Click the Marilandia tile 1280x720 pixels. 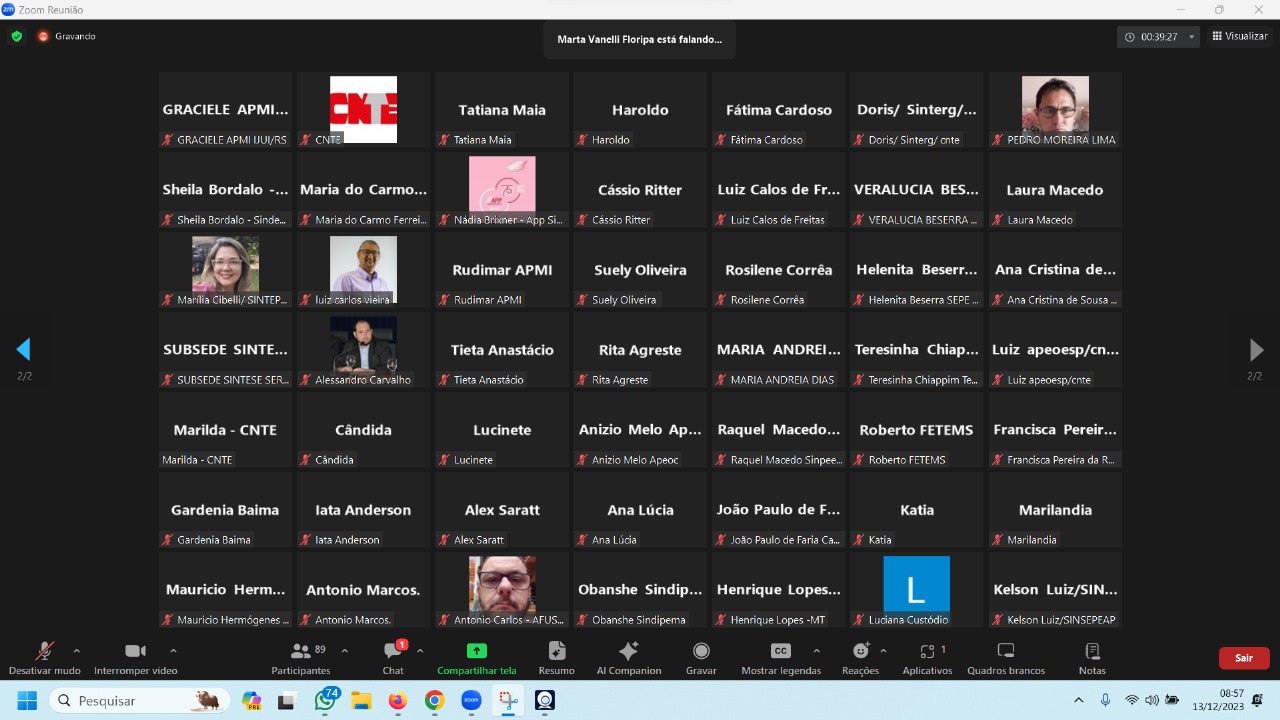1055,509
